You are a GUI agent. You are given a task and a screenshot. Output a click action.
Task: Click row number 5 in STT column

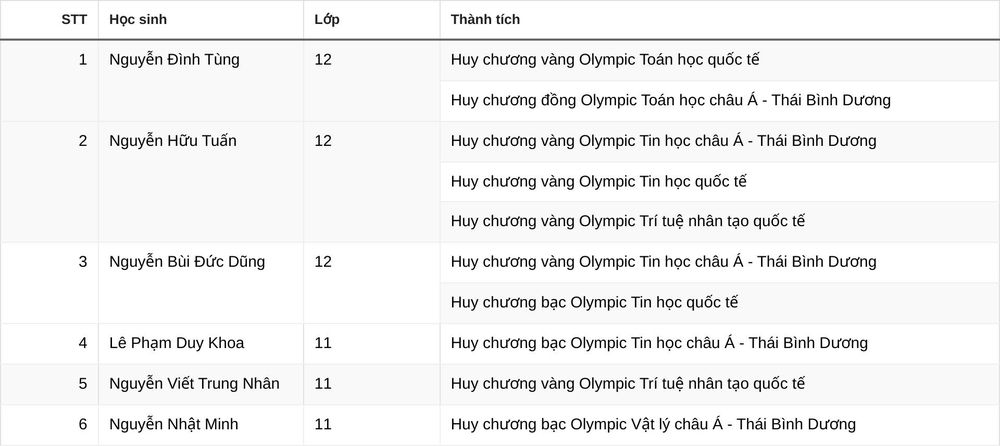click(x=83, y=383)
